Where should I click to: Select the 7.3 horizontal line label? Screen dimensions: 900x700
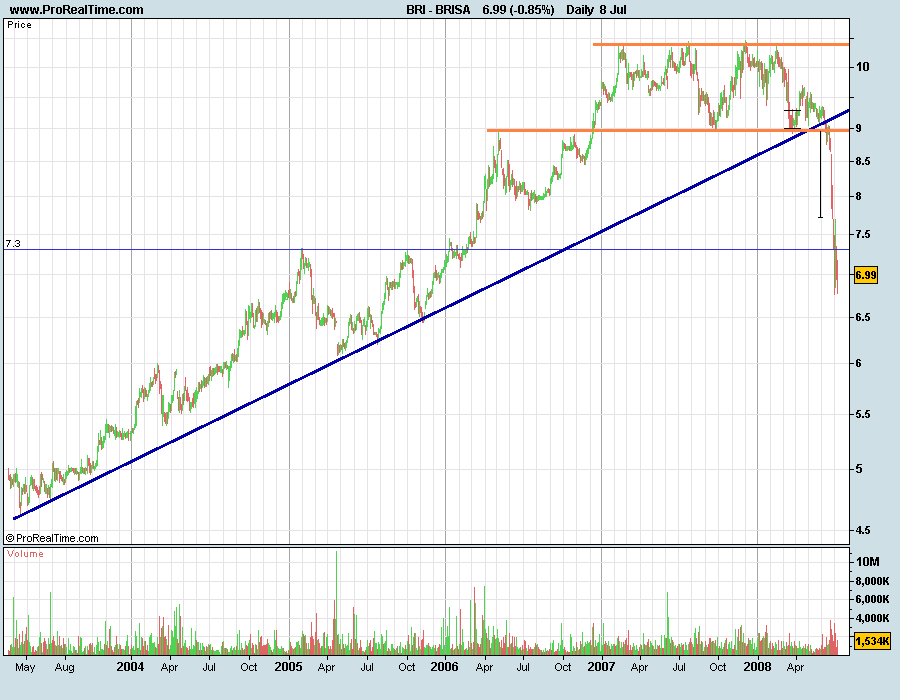coord(13,244)
